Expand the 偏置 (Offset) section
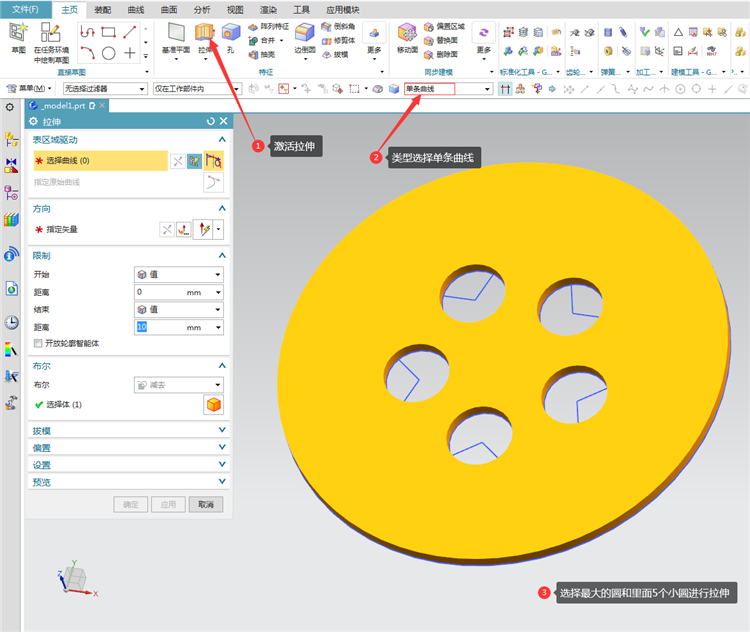 click(x=129, y=448)
